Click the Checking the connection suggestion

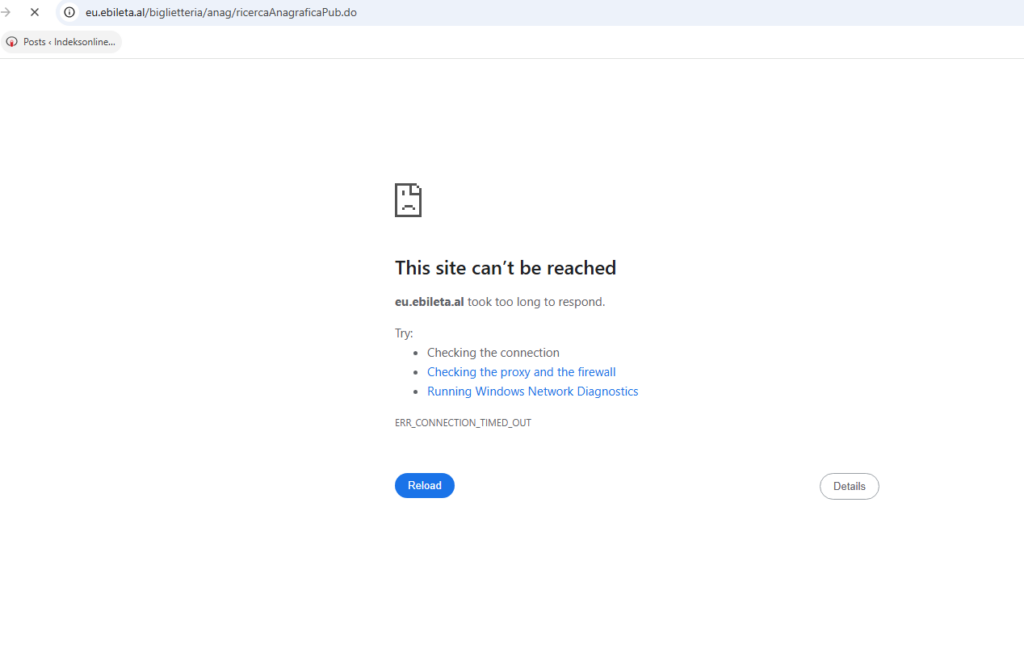coord(493,353)
